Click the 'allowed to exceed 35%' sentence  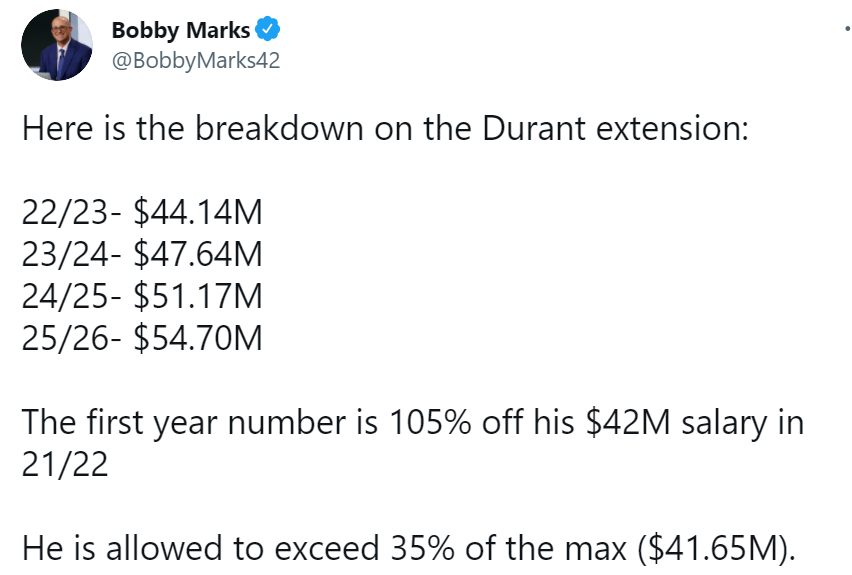click(x=409, y=548)
